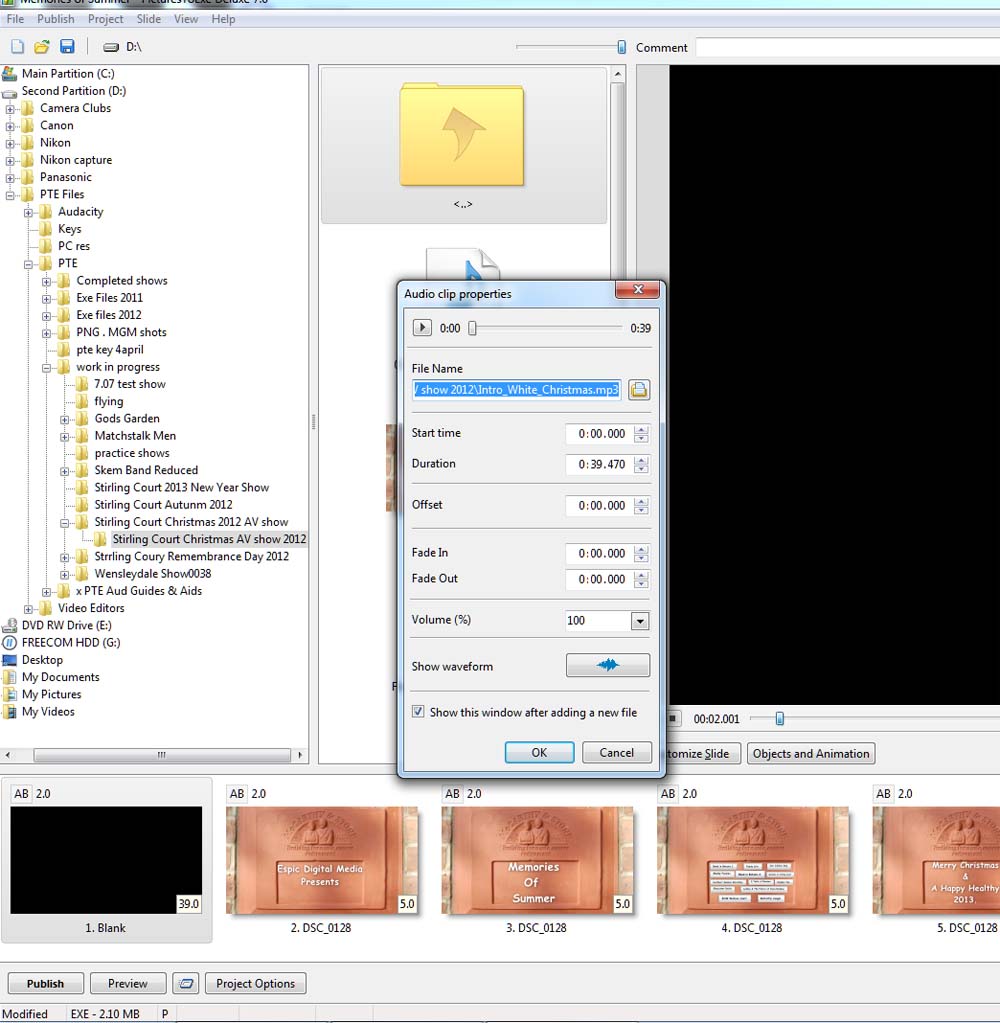Click the New project toolbar icon
Screen dimensions: 1000x1023
click(17, 47)
